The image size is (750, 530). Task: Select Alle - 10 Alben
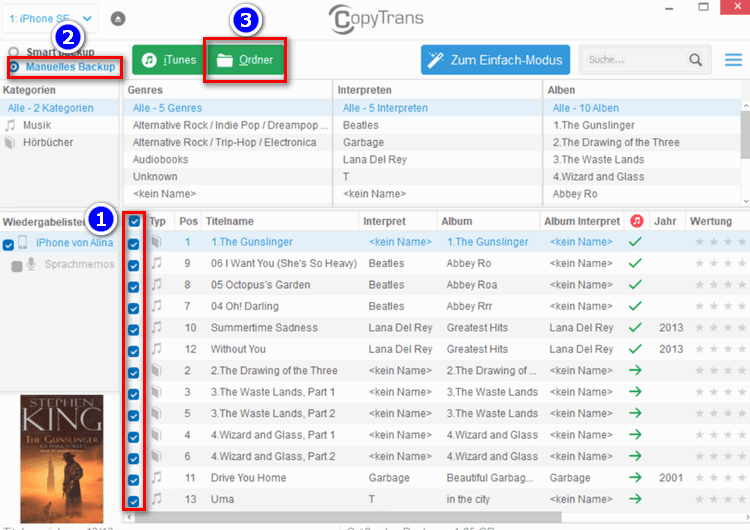pyautogui.click(x=642, y=108)
